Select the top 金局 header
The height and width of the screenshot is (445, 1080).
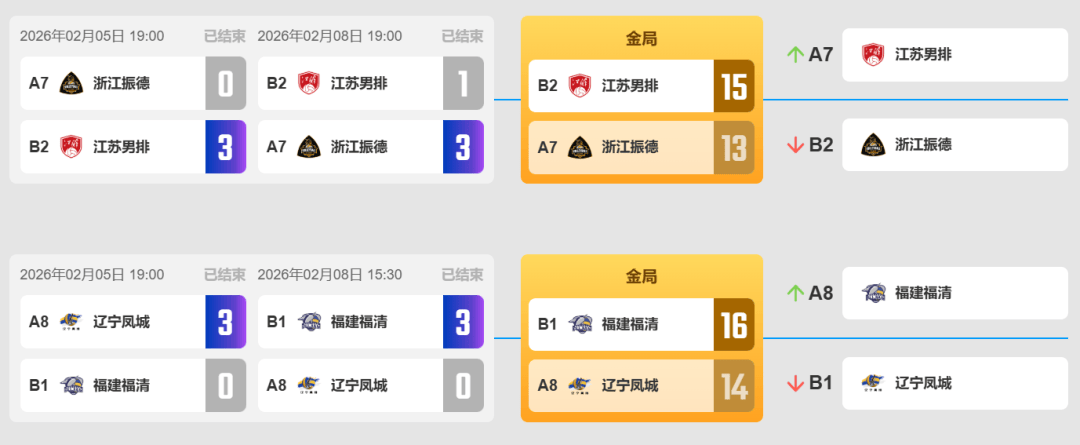641,39
